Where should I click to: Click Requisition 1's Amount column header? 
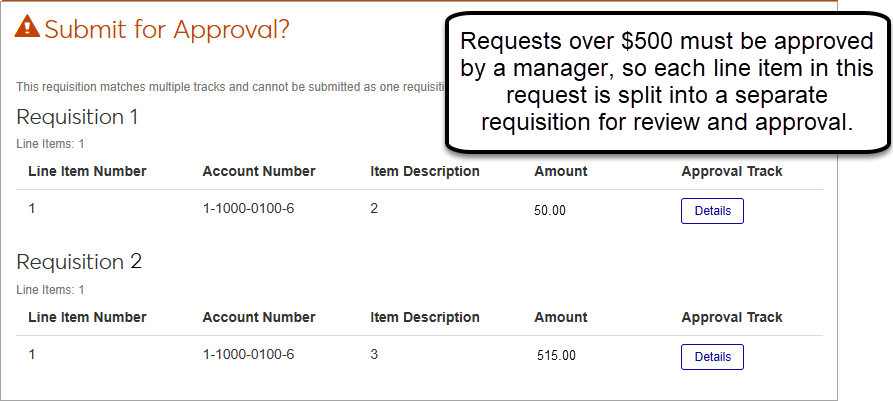click(560, 171)
